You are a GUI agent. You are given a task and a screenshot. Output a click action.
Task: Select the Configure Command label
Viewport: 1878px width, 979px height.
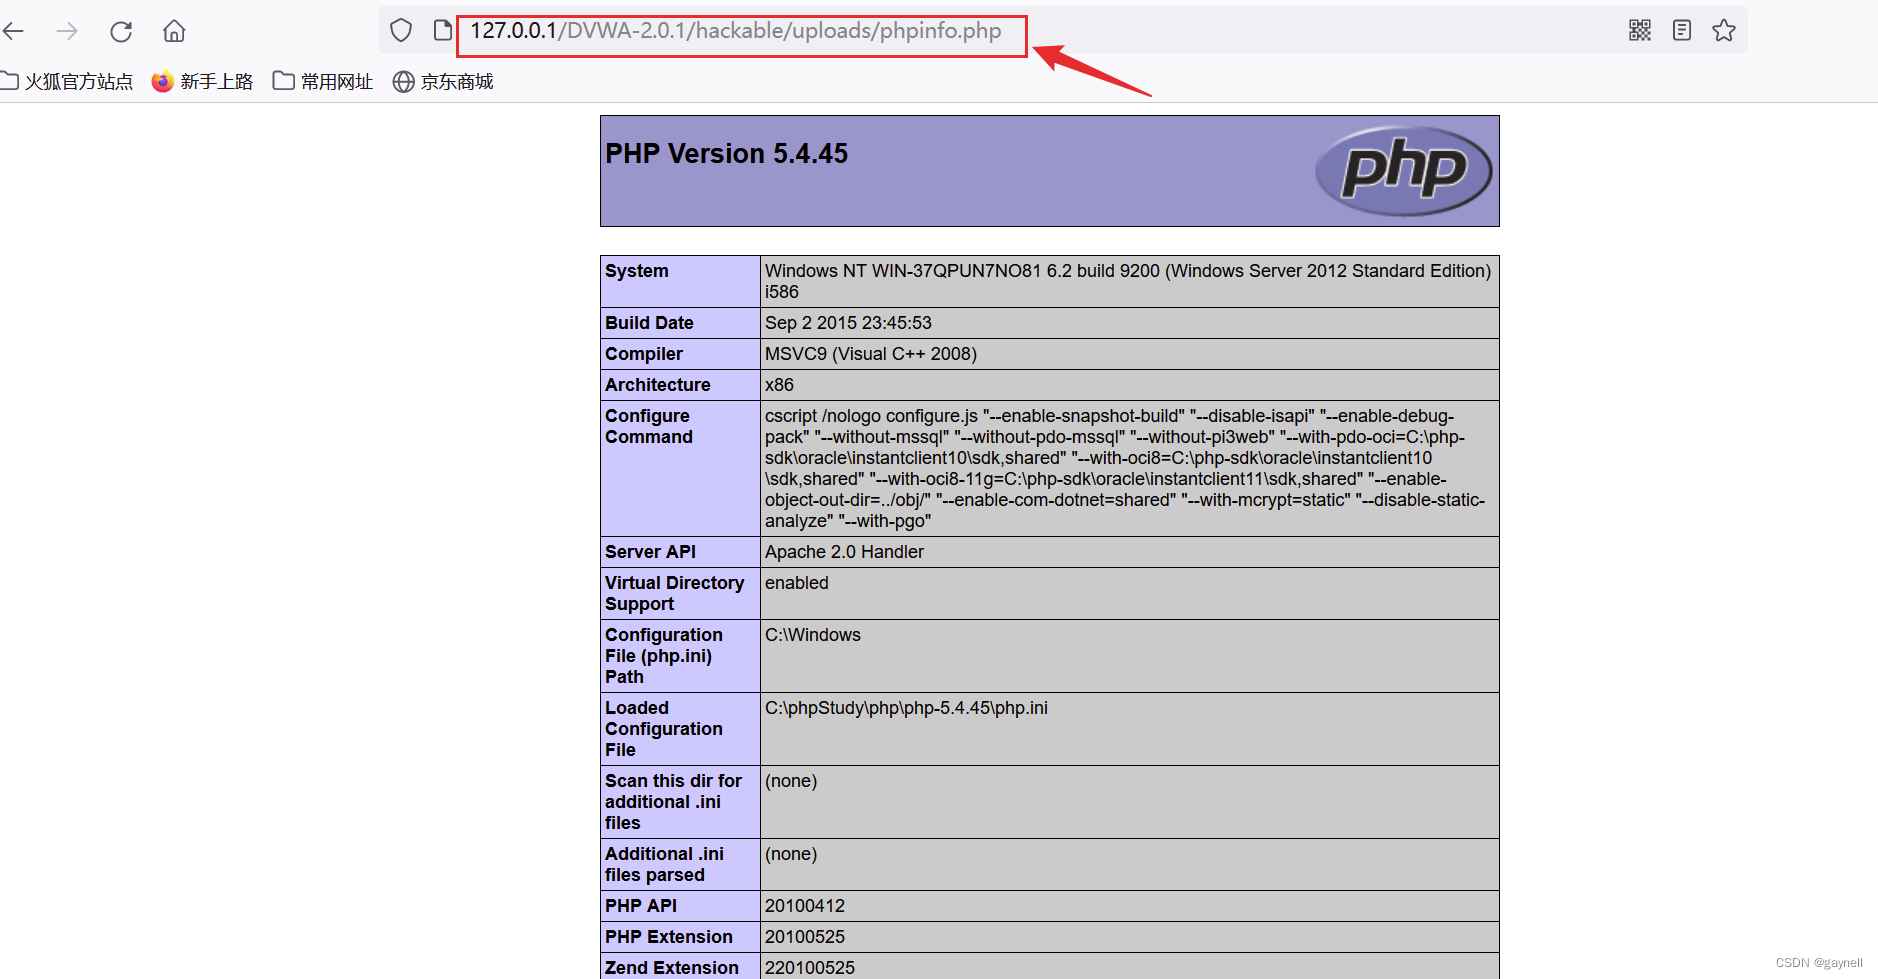pyautogui.click(x=649, y=426)
